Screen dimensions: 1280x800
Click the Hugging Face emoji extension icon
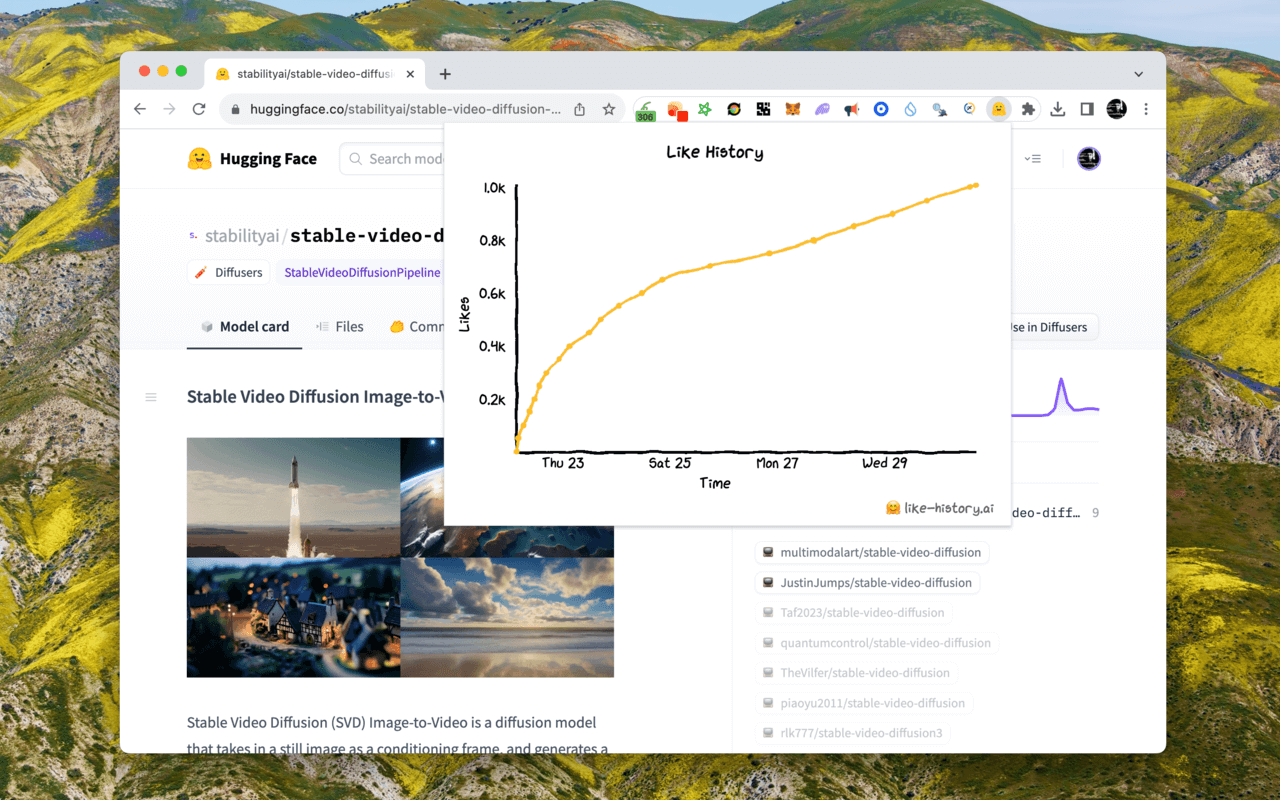(x=998, y=109)
